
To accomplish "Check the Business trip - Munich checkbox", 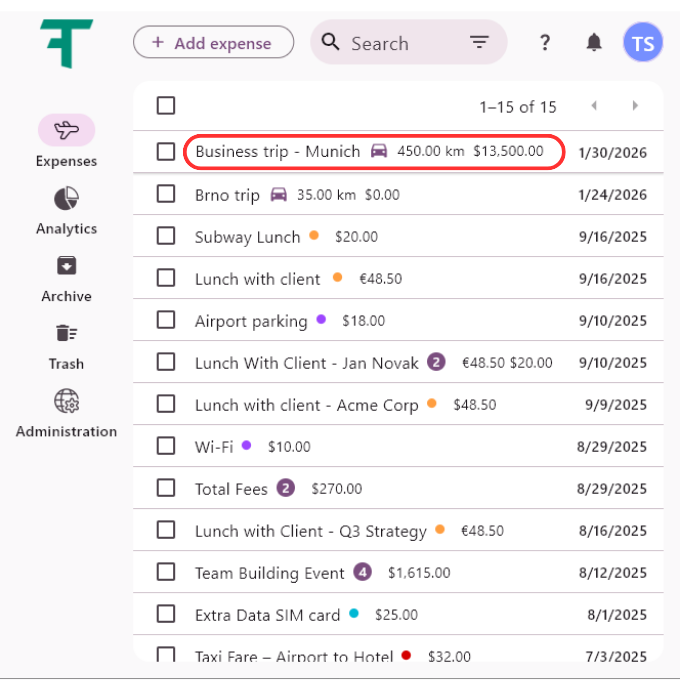I will (x=166, y=152).
